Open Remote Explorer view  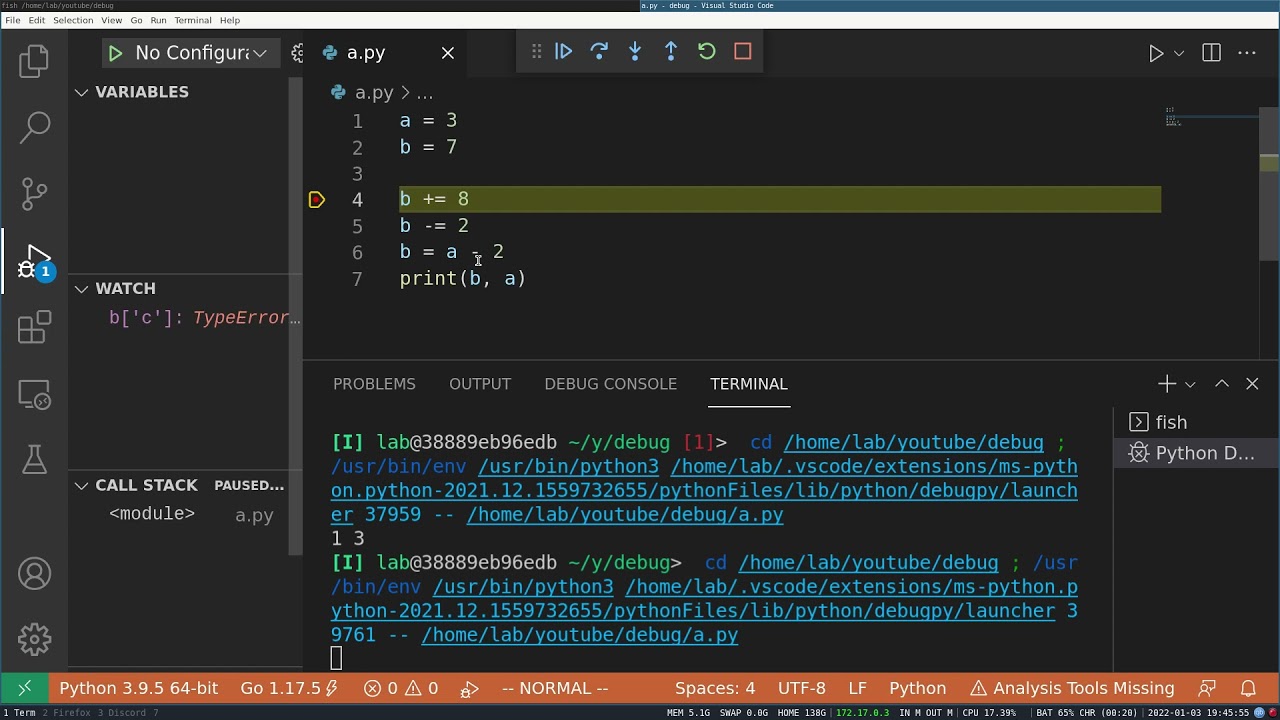click(34, 395)
